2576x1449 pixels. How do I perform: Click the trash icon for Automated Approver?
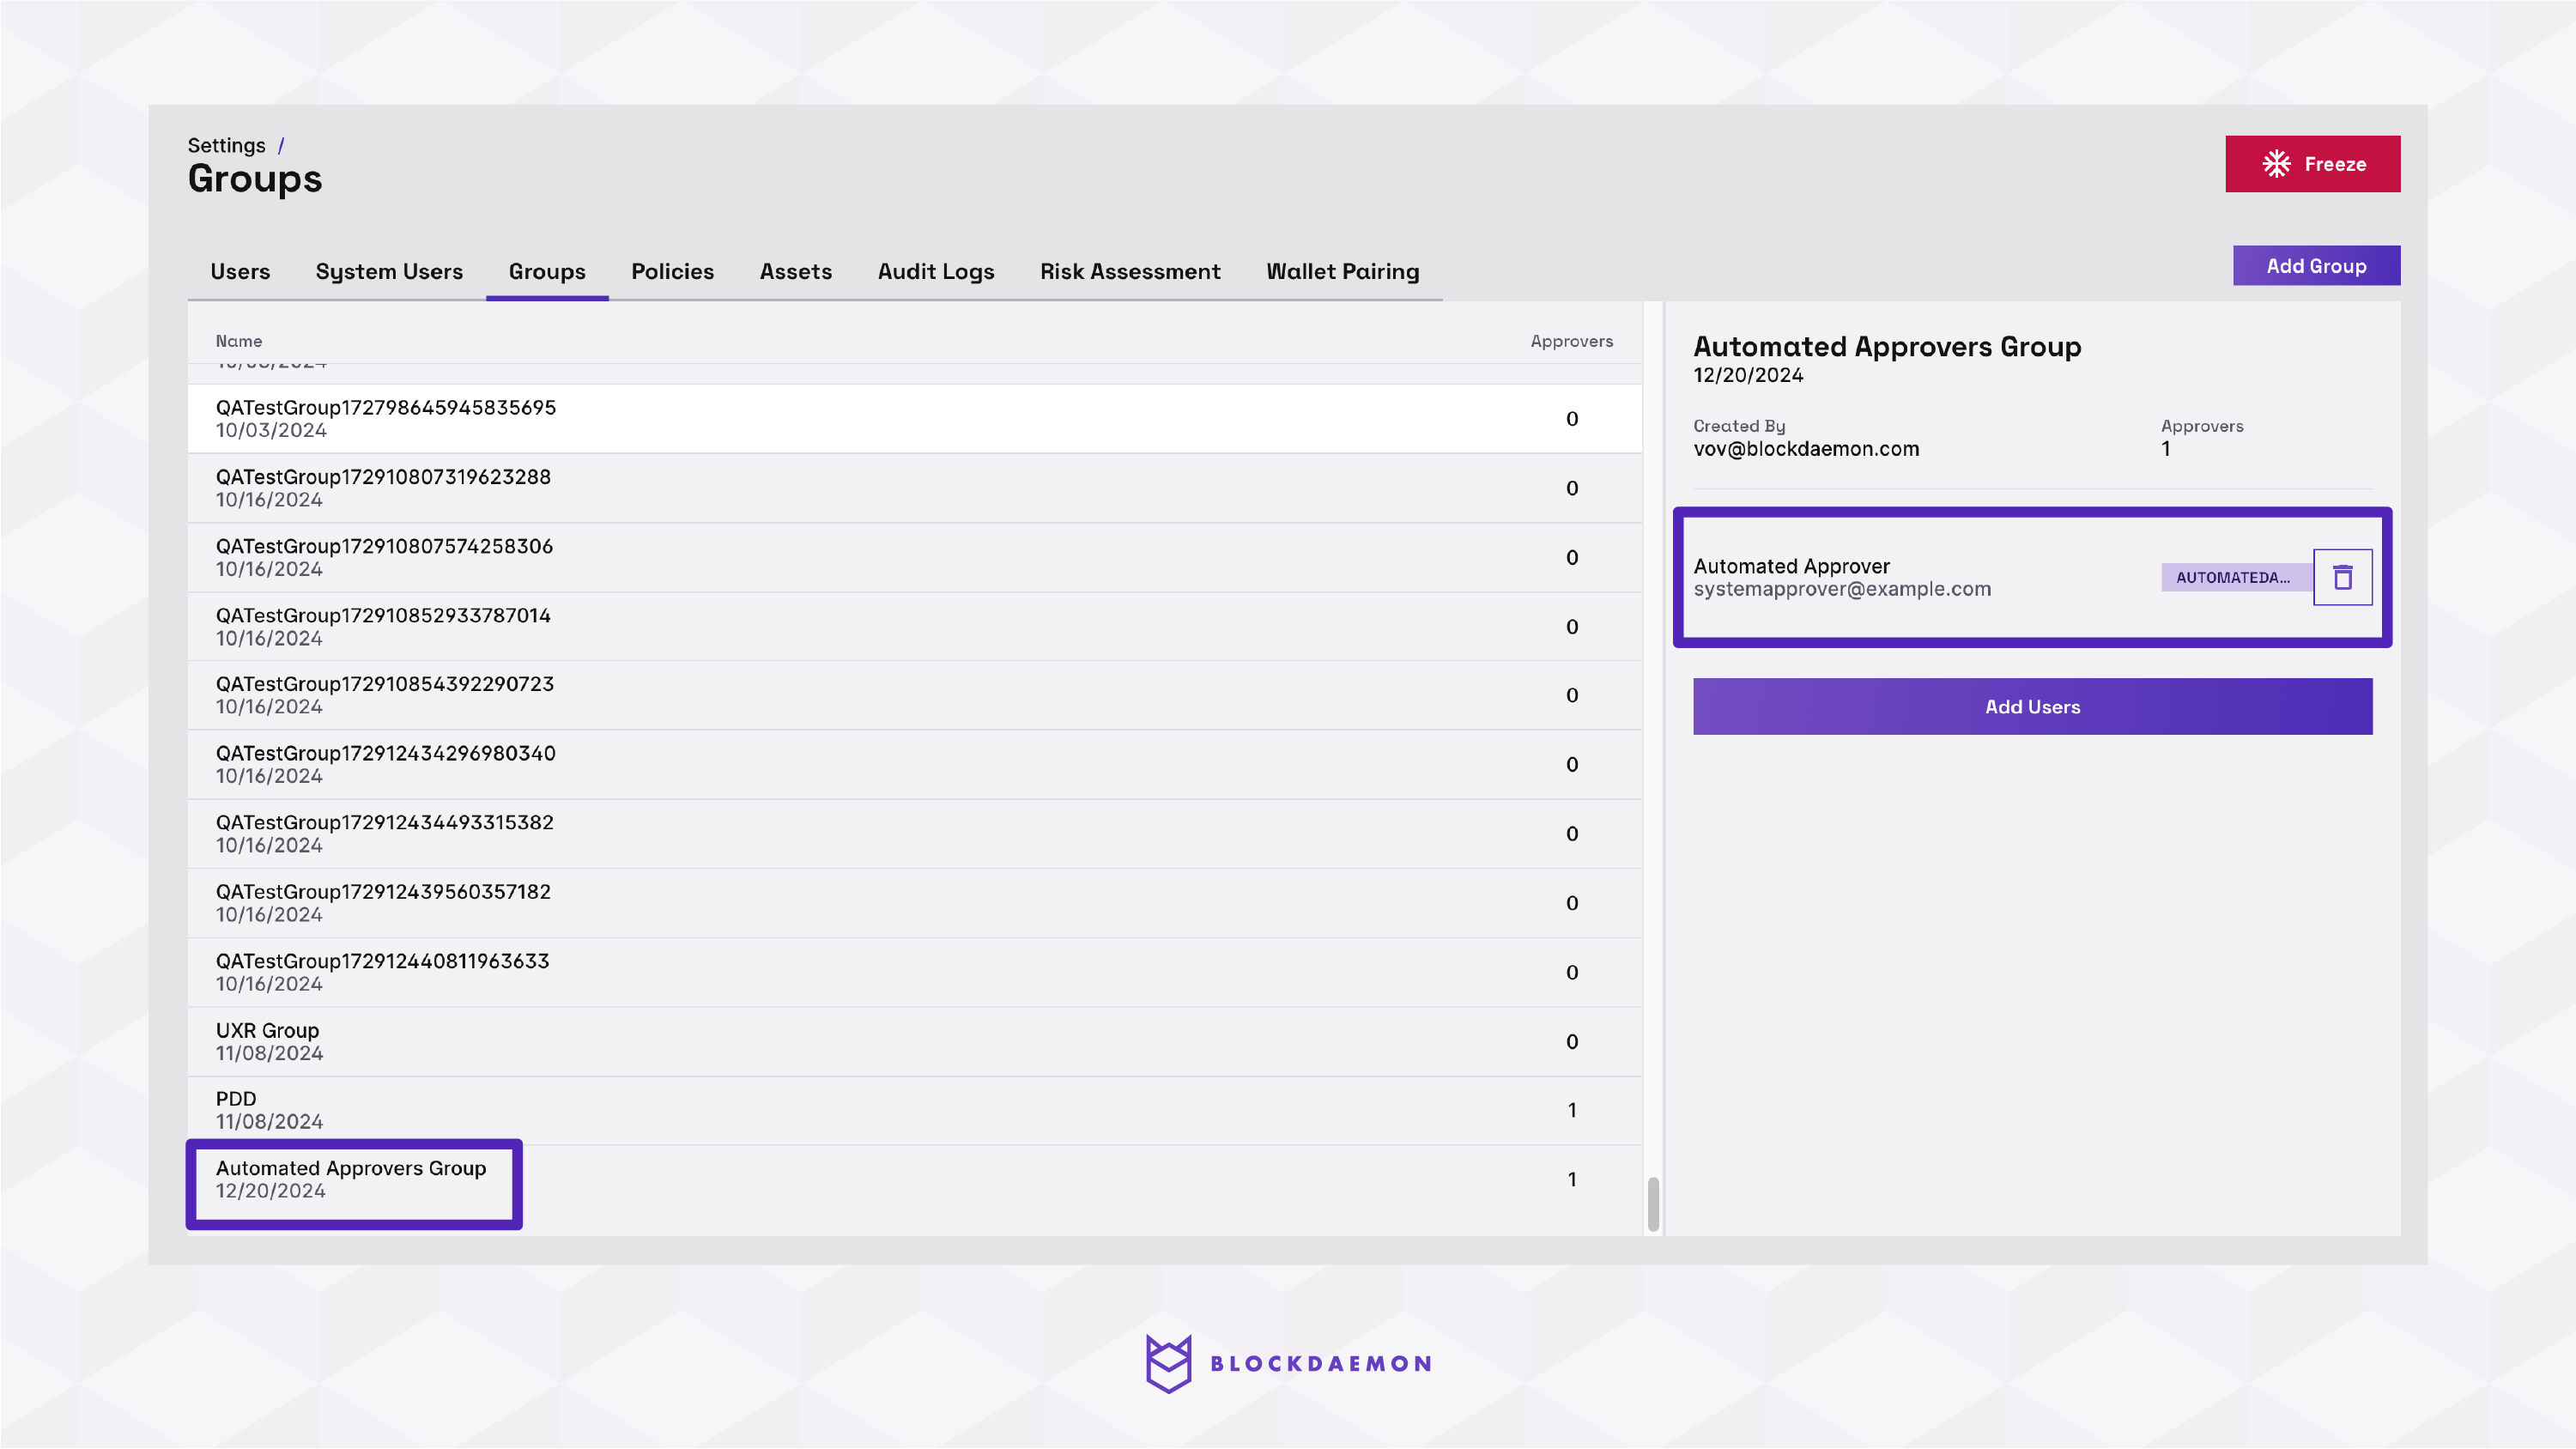(2342, 577)
